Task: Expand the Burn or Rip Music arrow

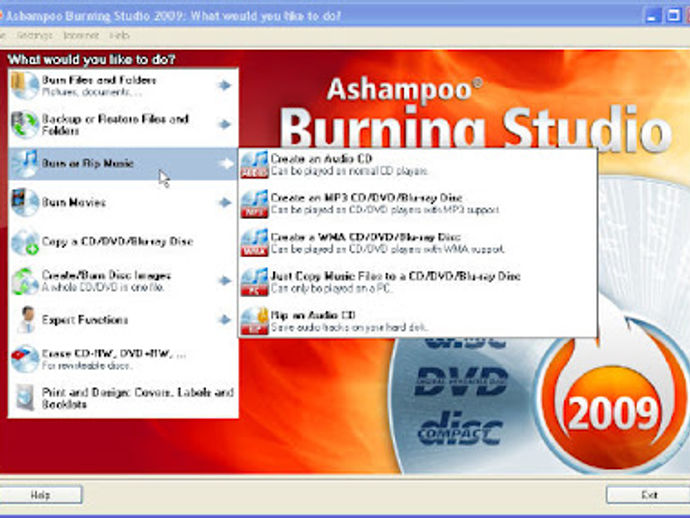Action: click(226, 163)
